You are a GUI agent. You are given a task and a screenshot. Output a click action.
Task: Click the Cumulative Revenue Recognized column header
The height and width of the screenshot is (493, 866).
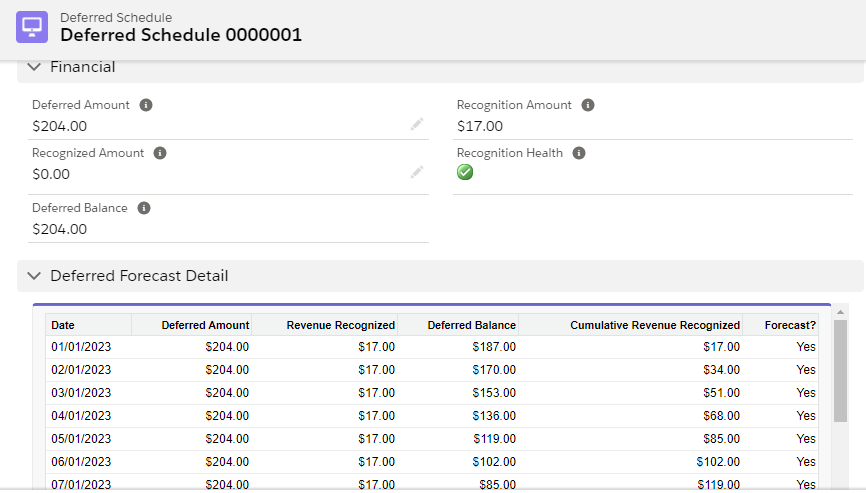pyautogui.click(x=655, y=325)
